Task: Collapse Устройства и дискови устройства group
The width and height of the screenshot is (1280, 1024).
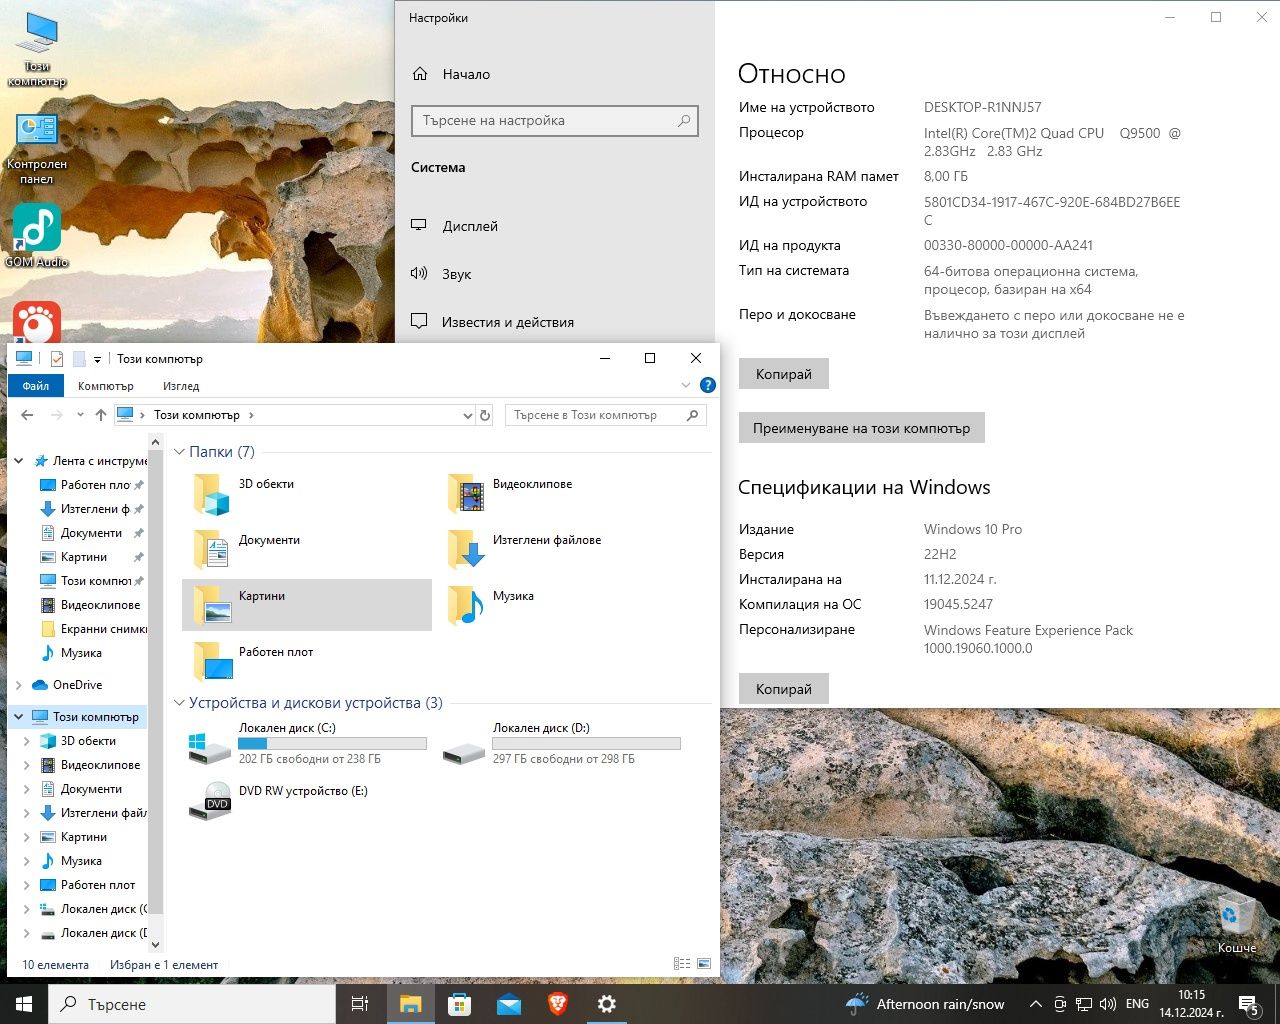Action: click(x=180, y=703)
